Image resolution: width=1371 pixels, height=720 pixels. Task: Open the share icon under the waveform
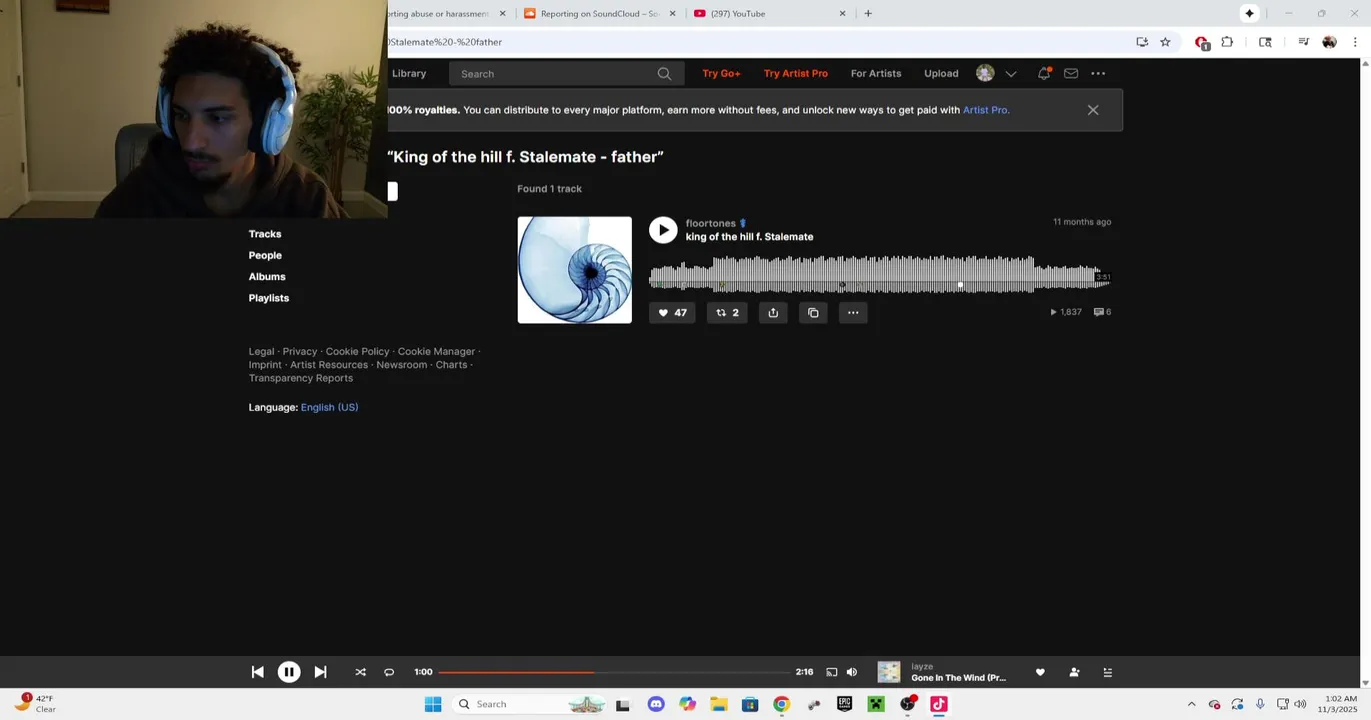pos(773,313)
